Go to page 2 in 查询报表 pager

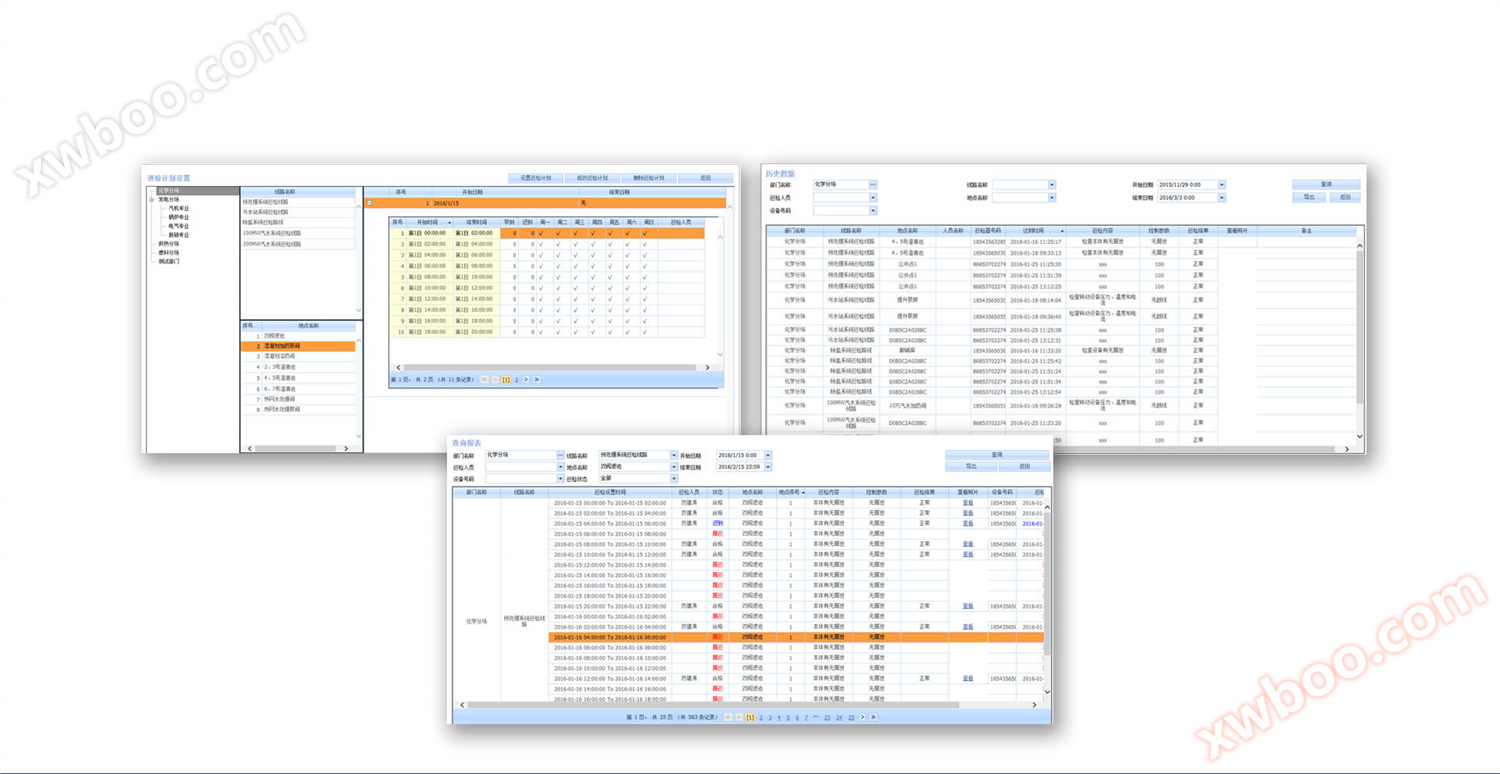point(761,717)
